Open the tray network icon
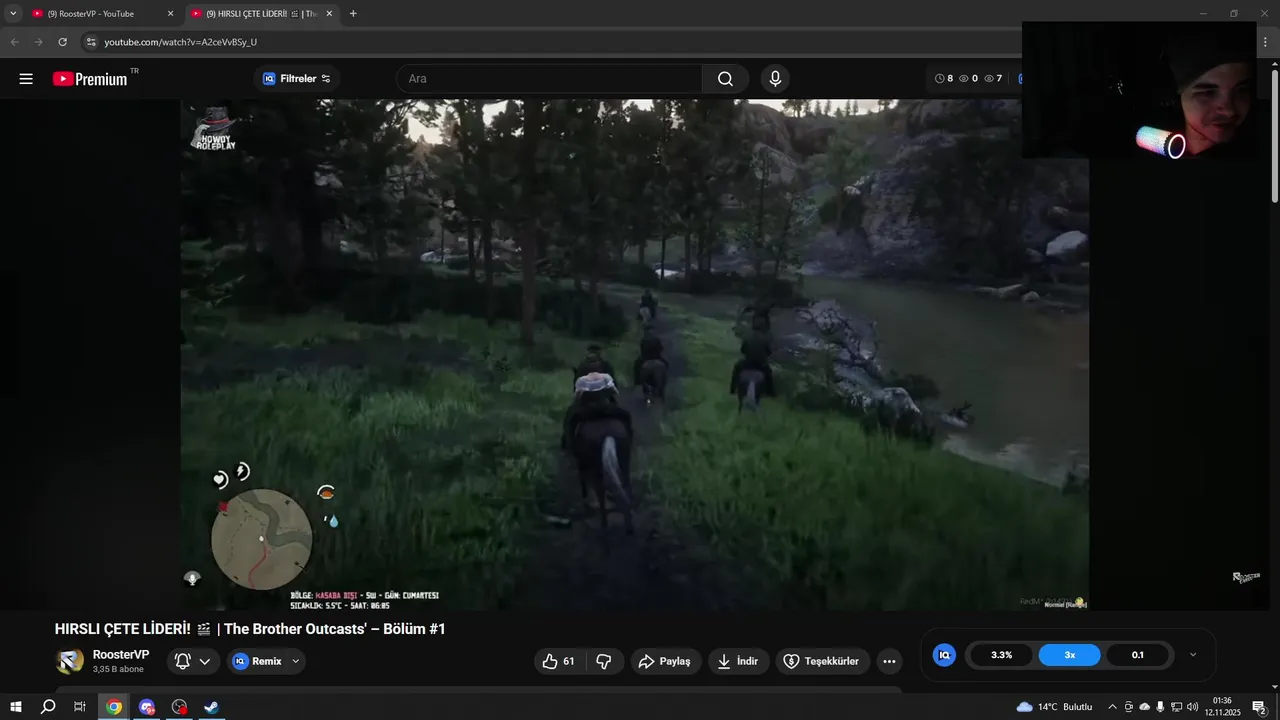Viewport: 1280px width, 720px height. (1176, 707)
